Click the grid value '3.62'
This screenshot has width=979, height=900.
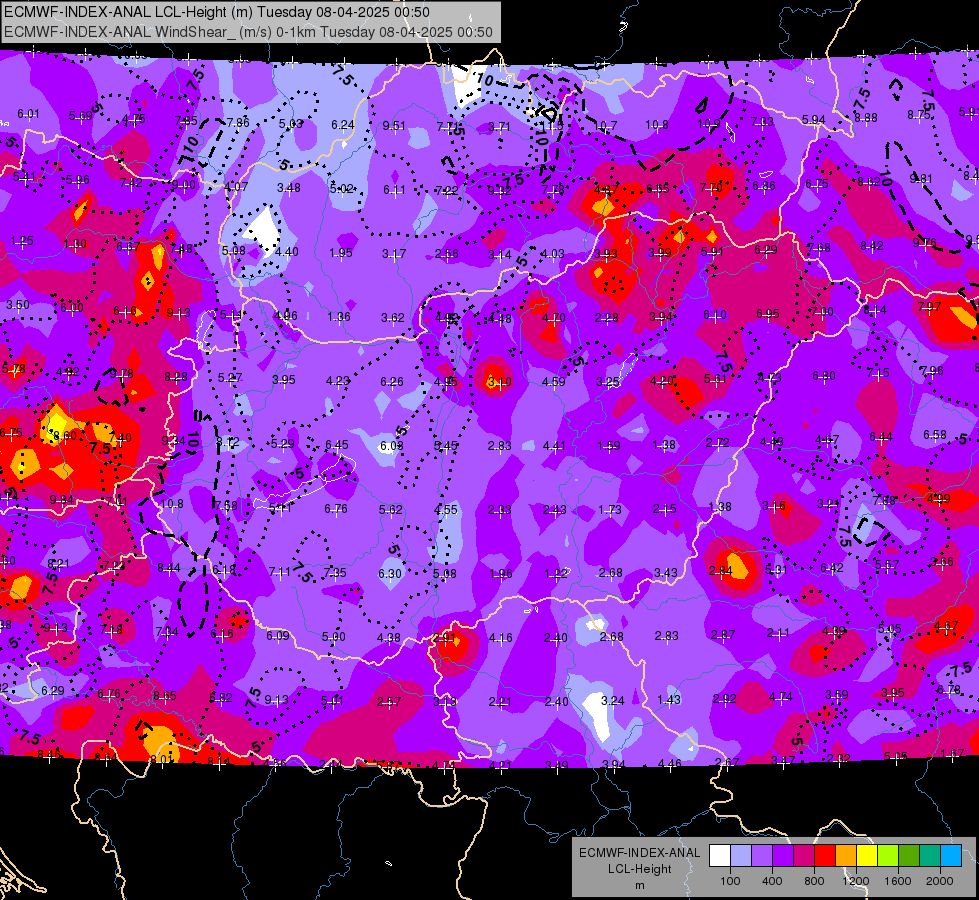(x=393, y=318)
